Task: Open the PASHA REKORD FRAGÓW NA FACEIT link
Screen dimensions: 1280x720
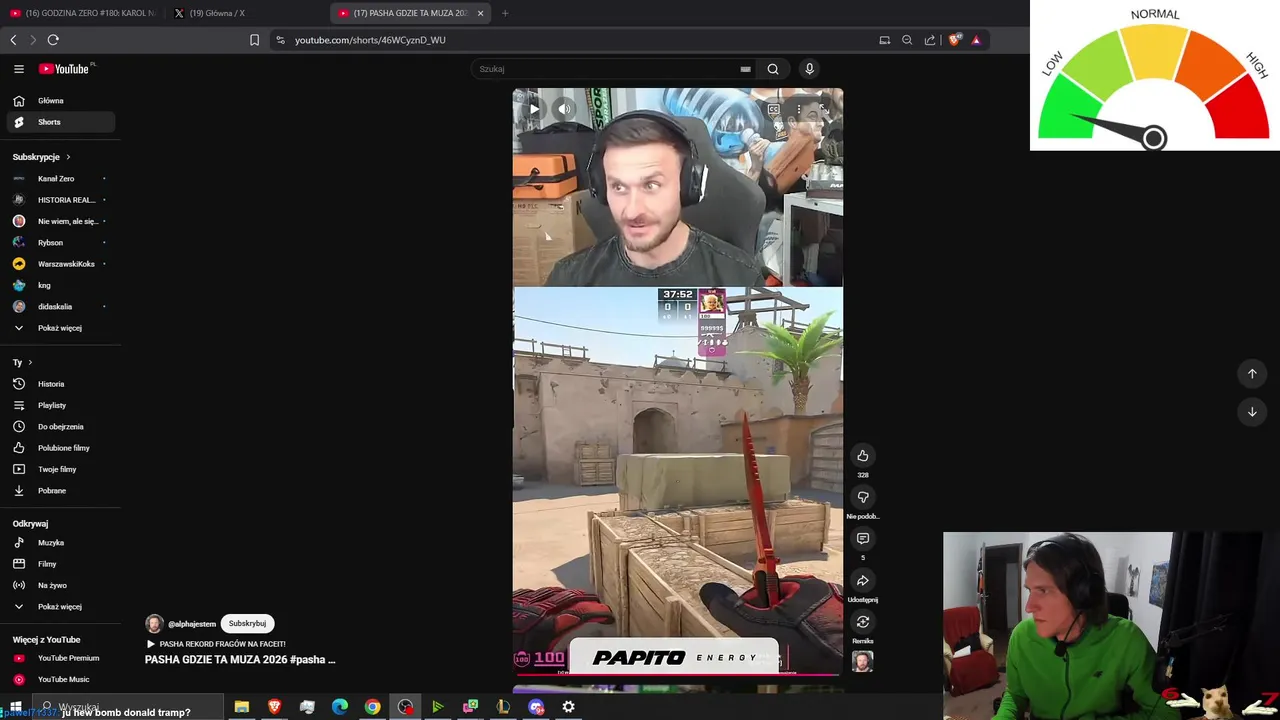Action: (216, 644)
